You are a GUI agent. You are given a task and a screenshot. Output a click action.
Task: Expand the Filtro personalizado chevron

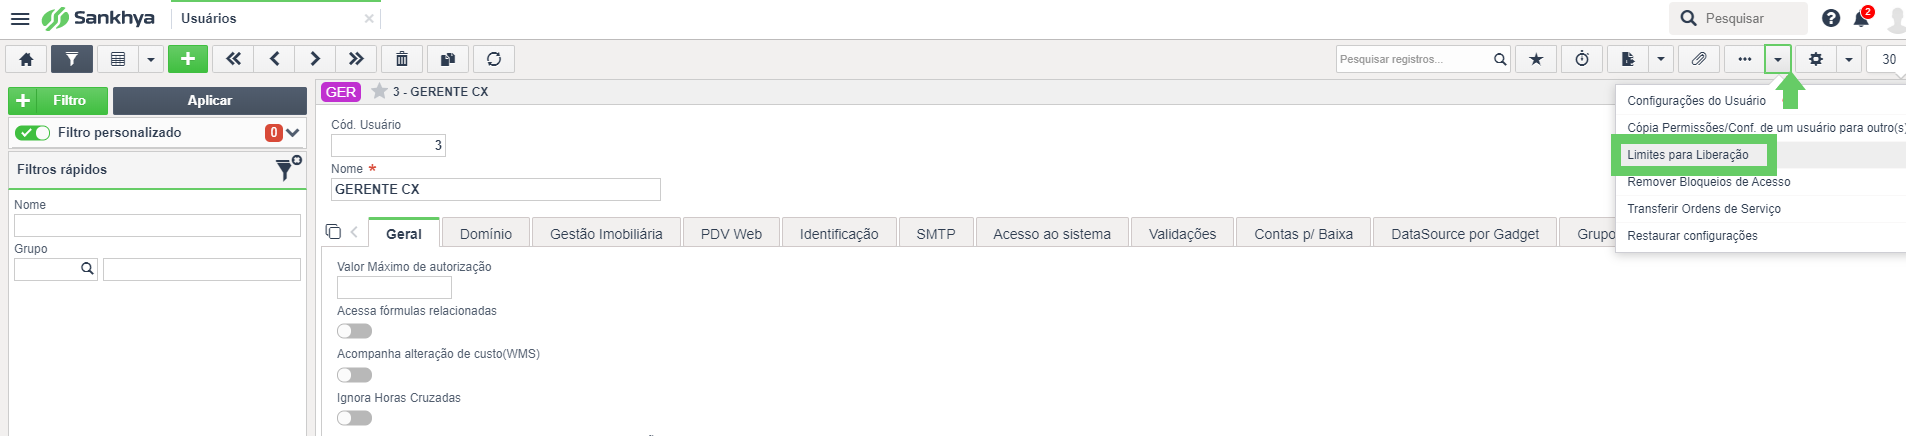pos(293,133)
